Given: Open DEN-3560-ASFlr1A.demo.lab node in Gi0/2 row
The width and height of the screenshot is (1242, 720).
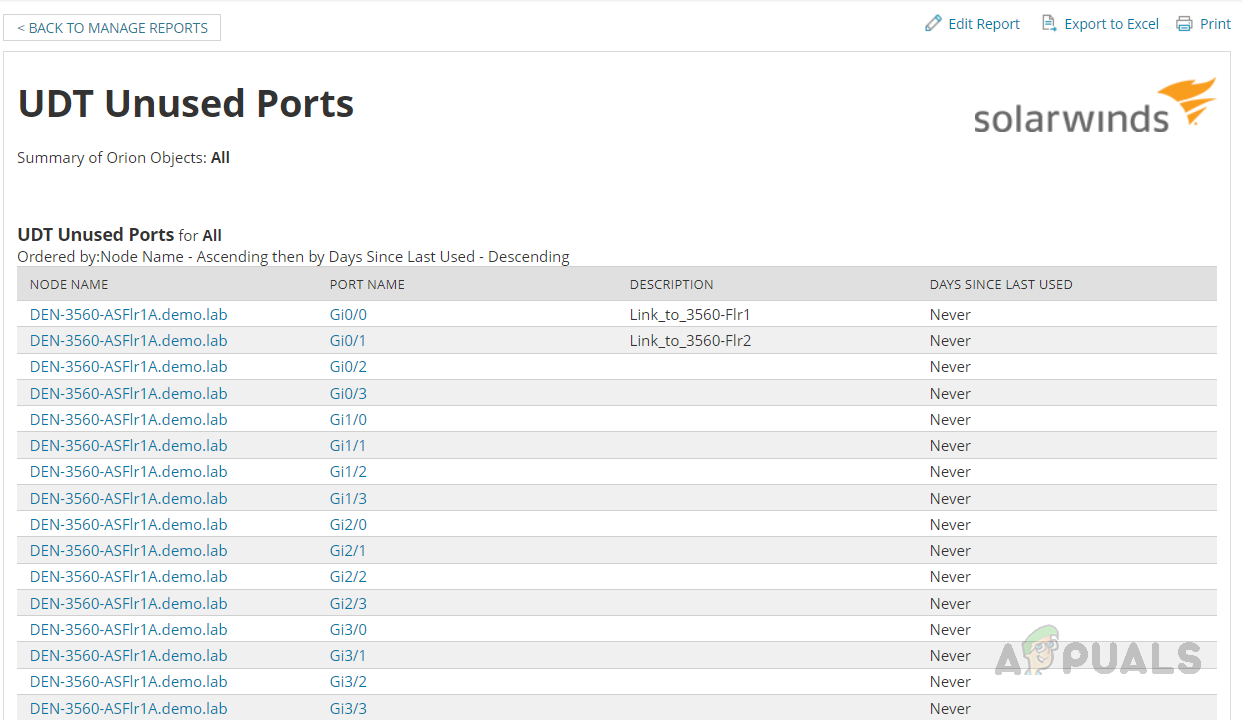Looking at the screenshot, I should (x=129, y=366).
